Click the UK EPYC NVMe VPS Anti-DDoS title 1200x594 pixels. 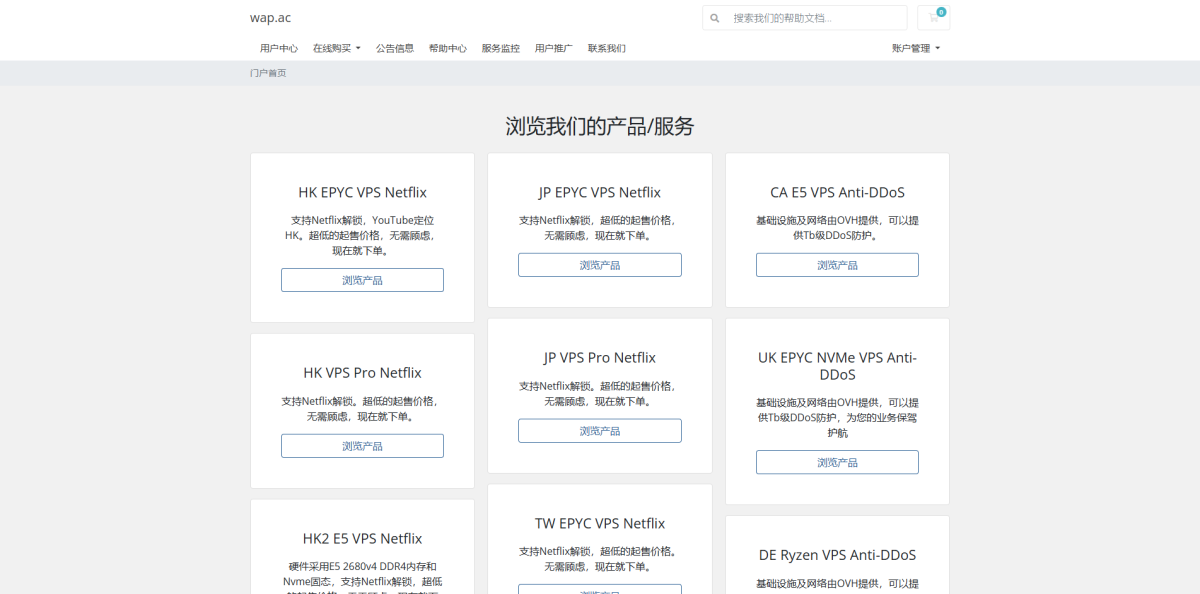pyautogui.click(x=837, y=366)
